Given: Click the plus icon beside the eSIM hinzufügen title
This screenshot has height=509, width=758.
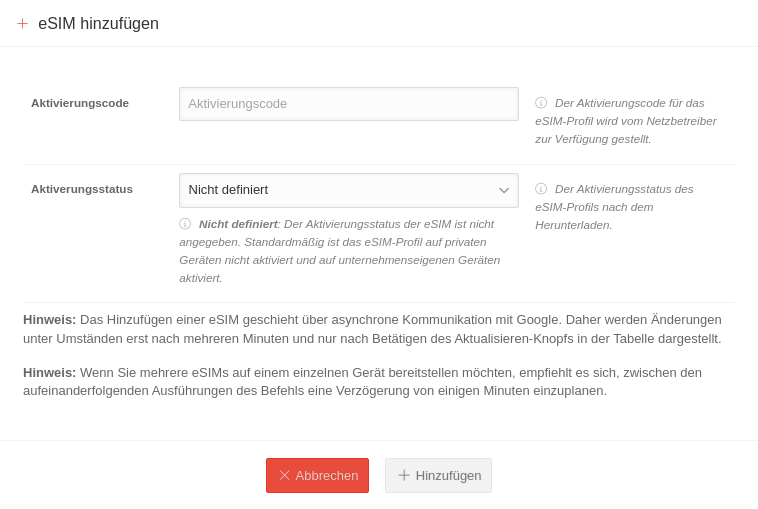Looking at the screenshot, I should click(22, 23).
